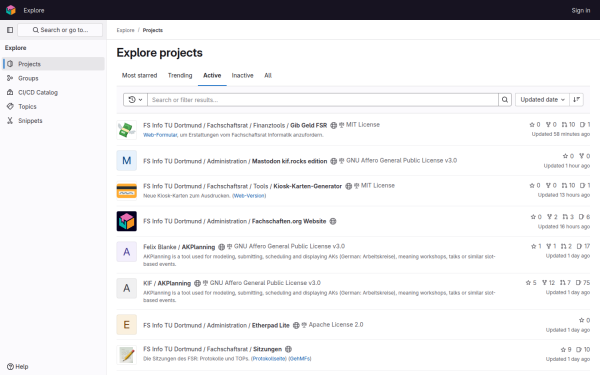This screenshot has height=375, width=600.
Task: Click the forks count of KIF AKPlanning
Action: pyautogui.click(x=548, y=283)
